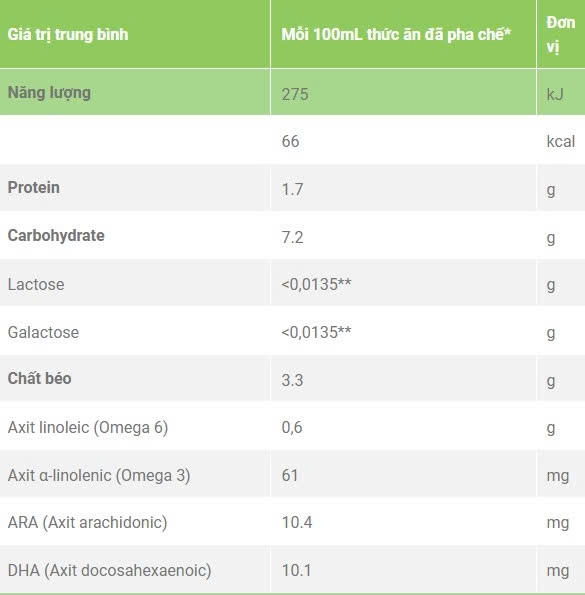Click the 'Protein' row label

pos(34,187)
